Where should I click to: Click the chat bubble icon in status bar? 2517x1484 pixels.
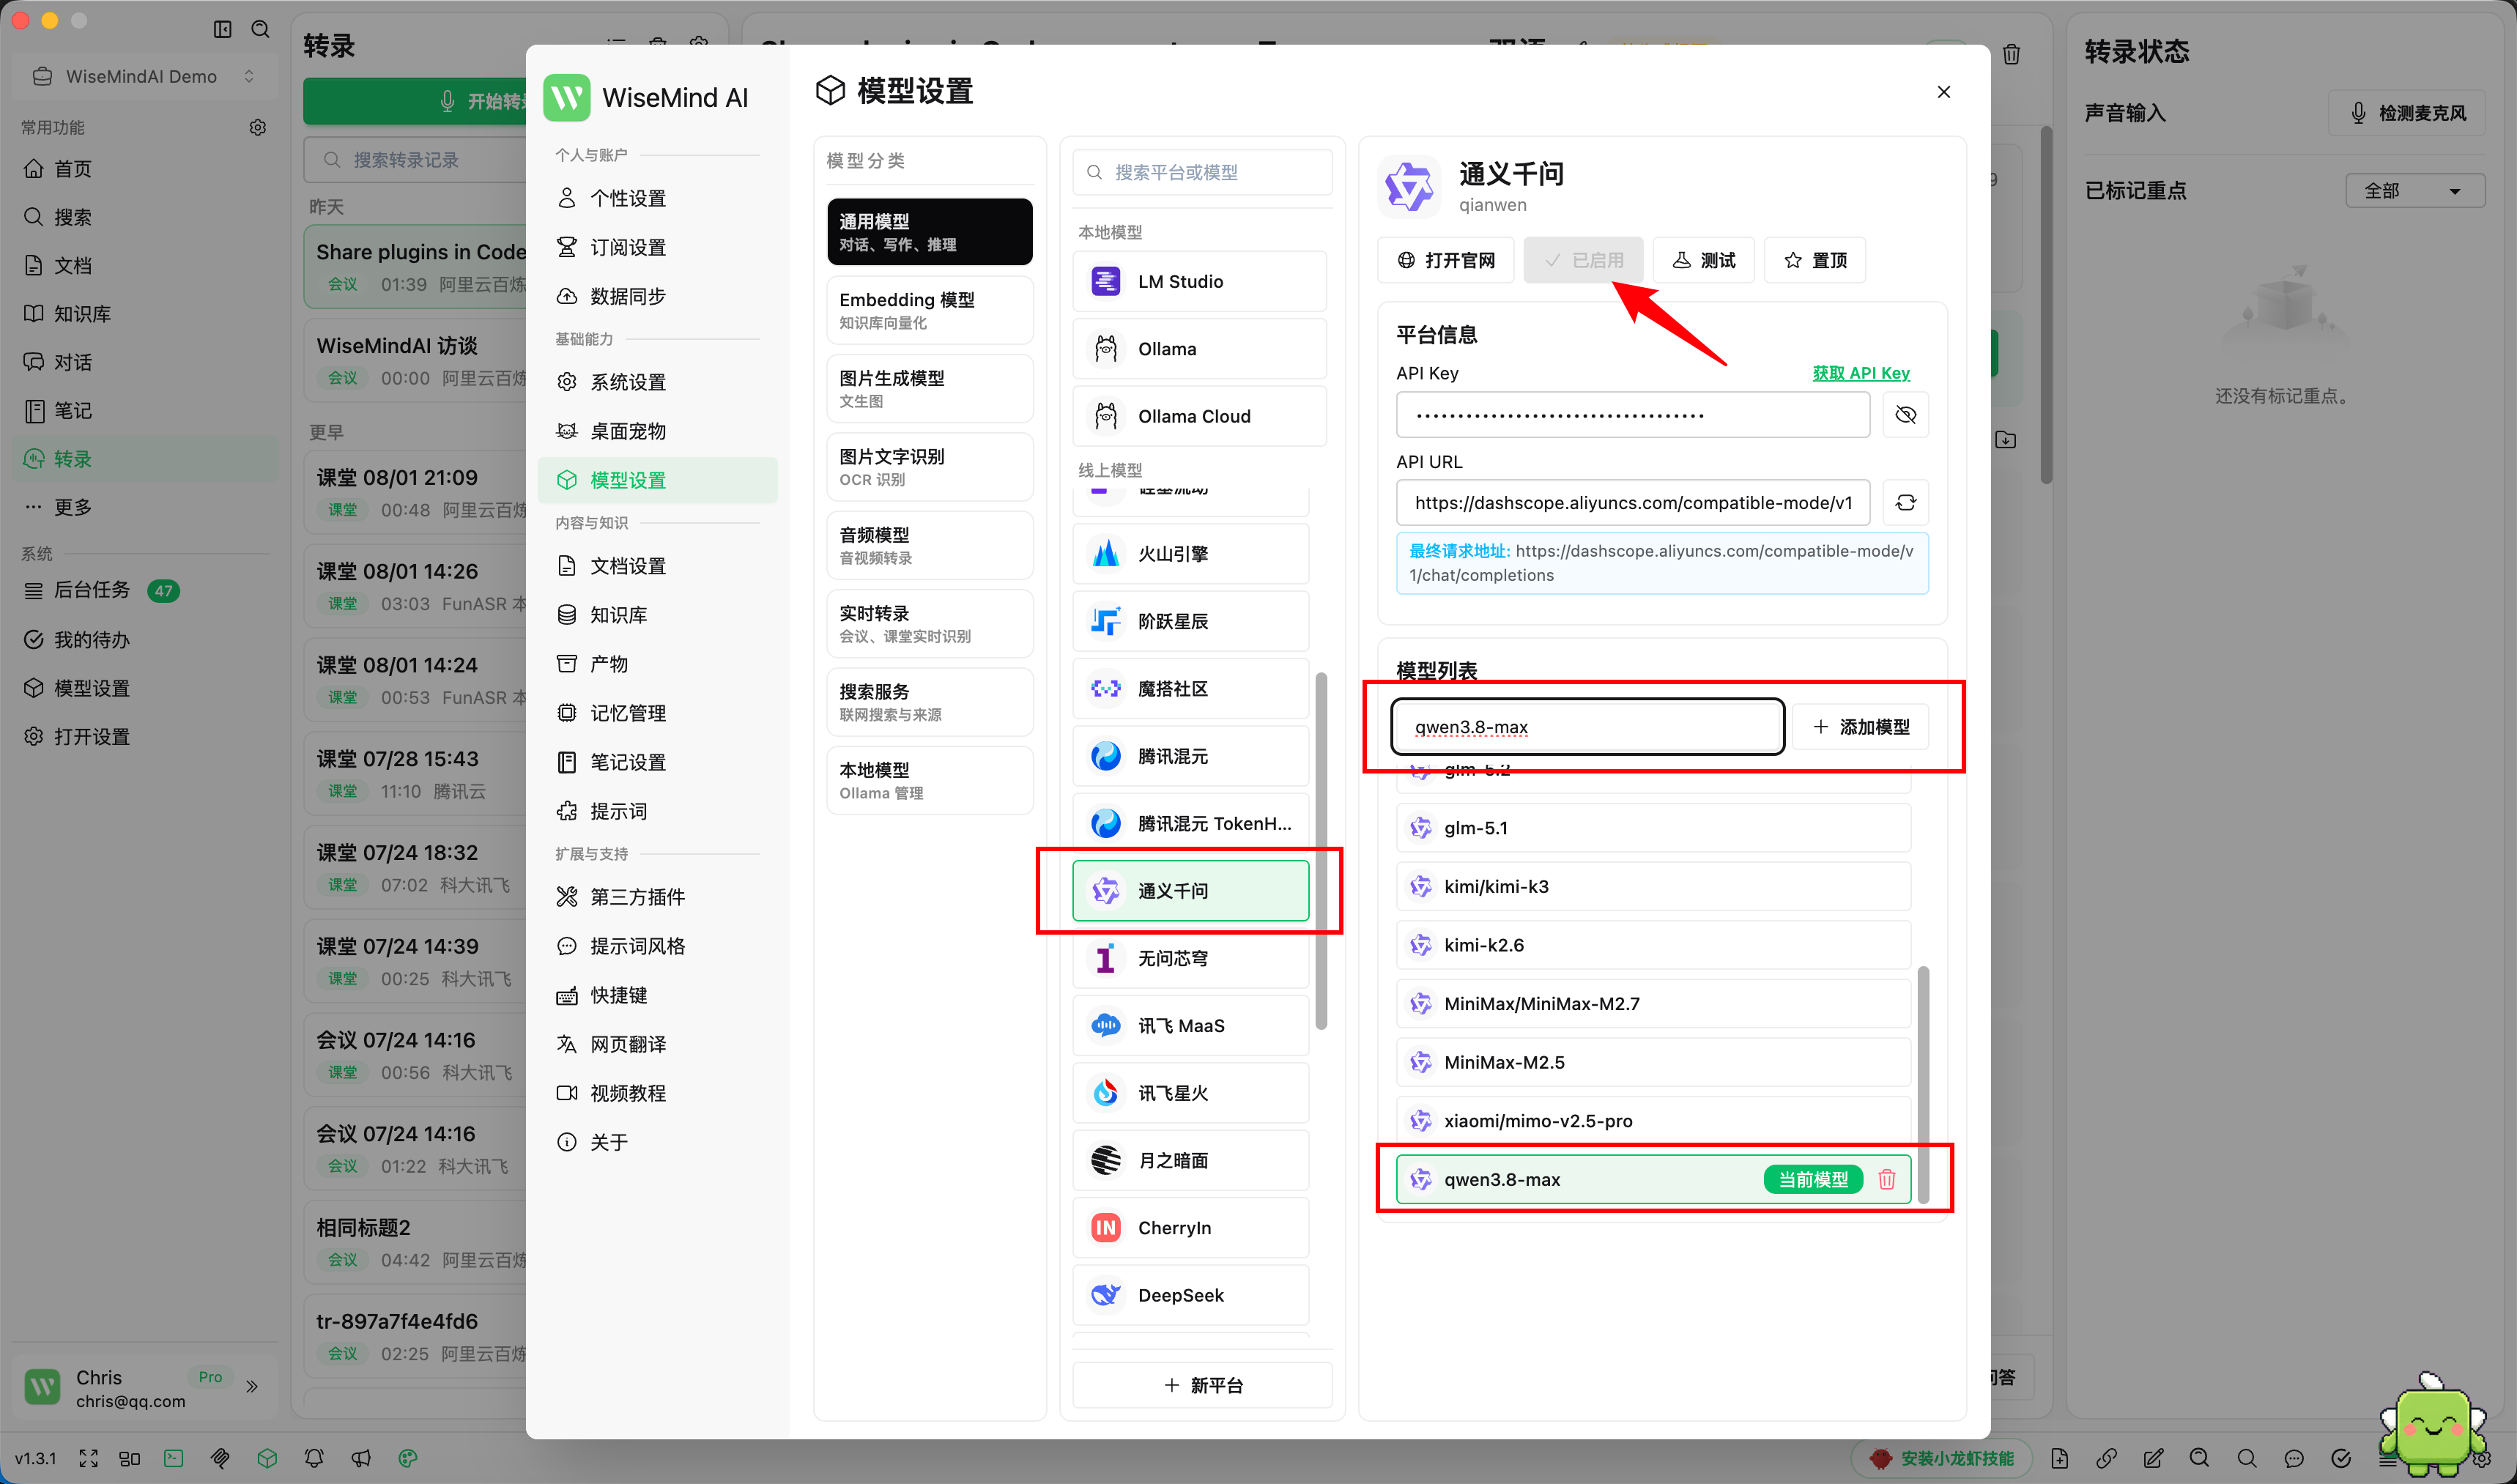tap(2294, 1458)
